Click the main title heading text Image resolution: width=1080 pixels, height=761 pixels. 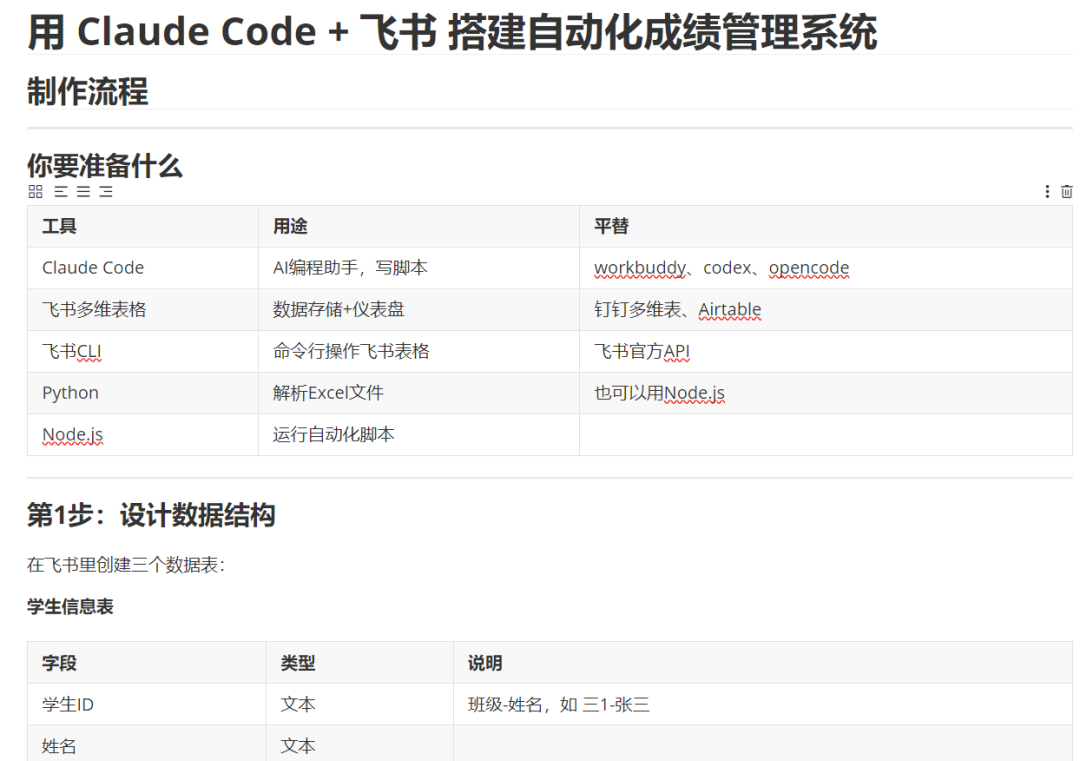pos(453,32)
